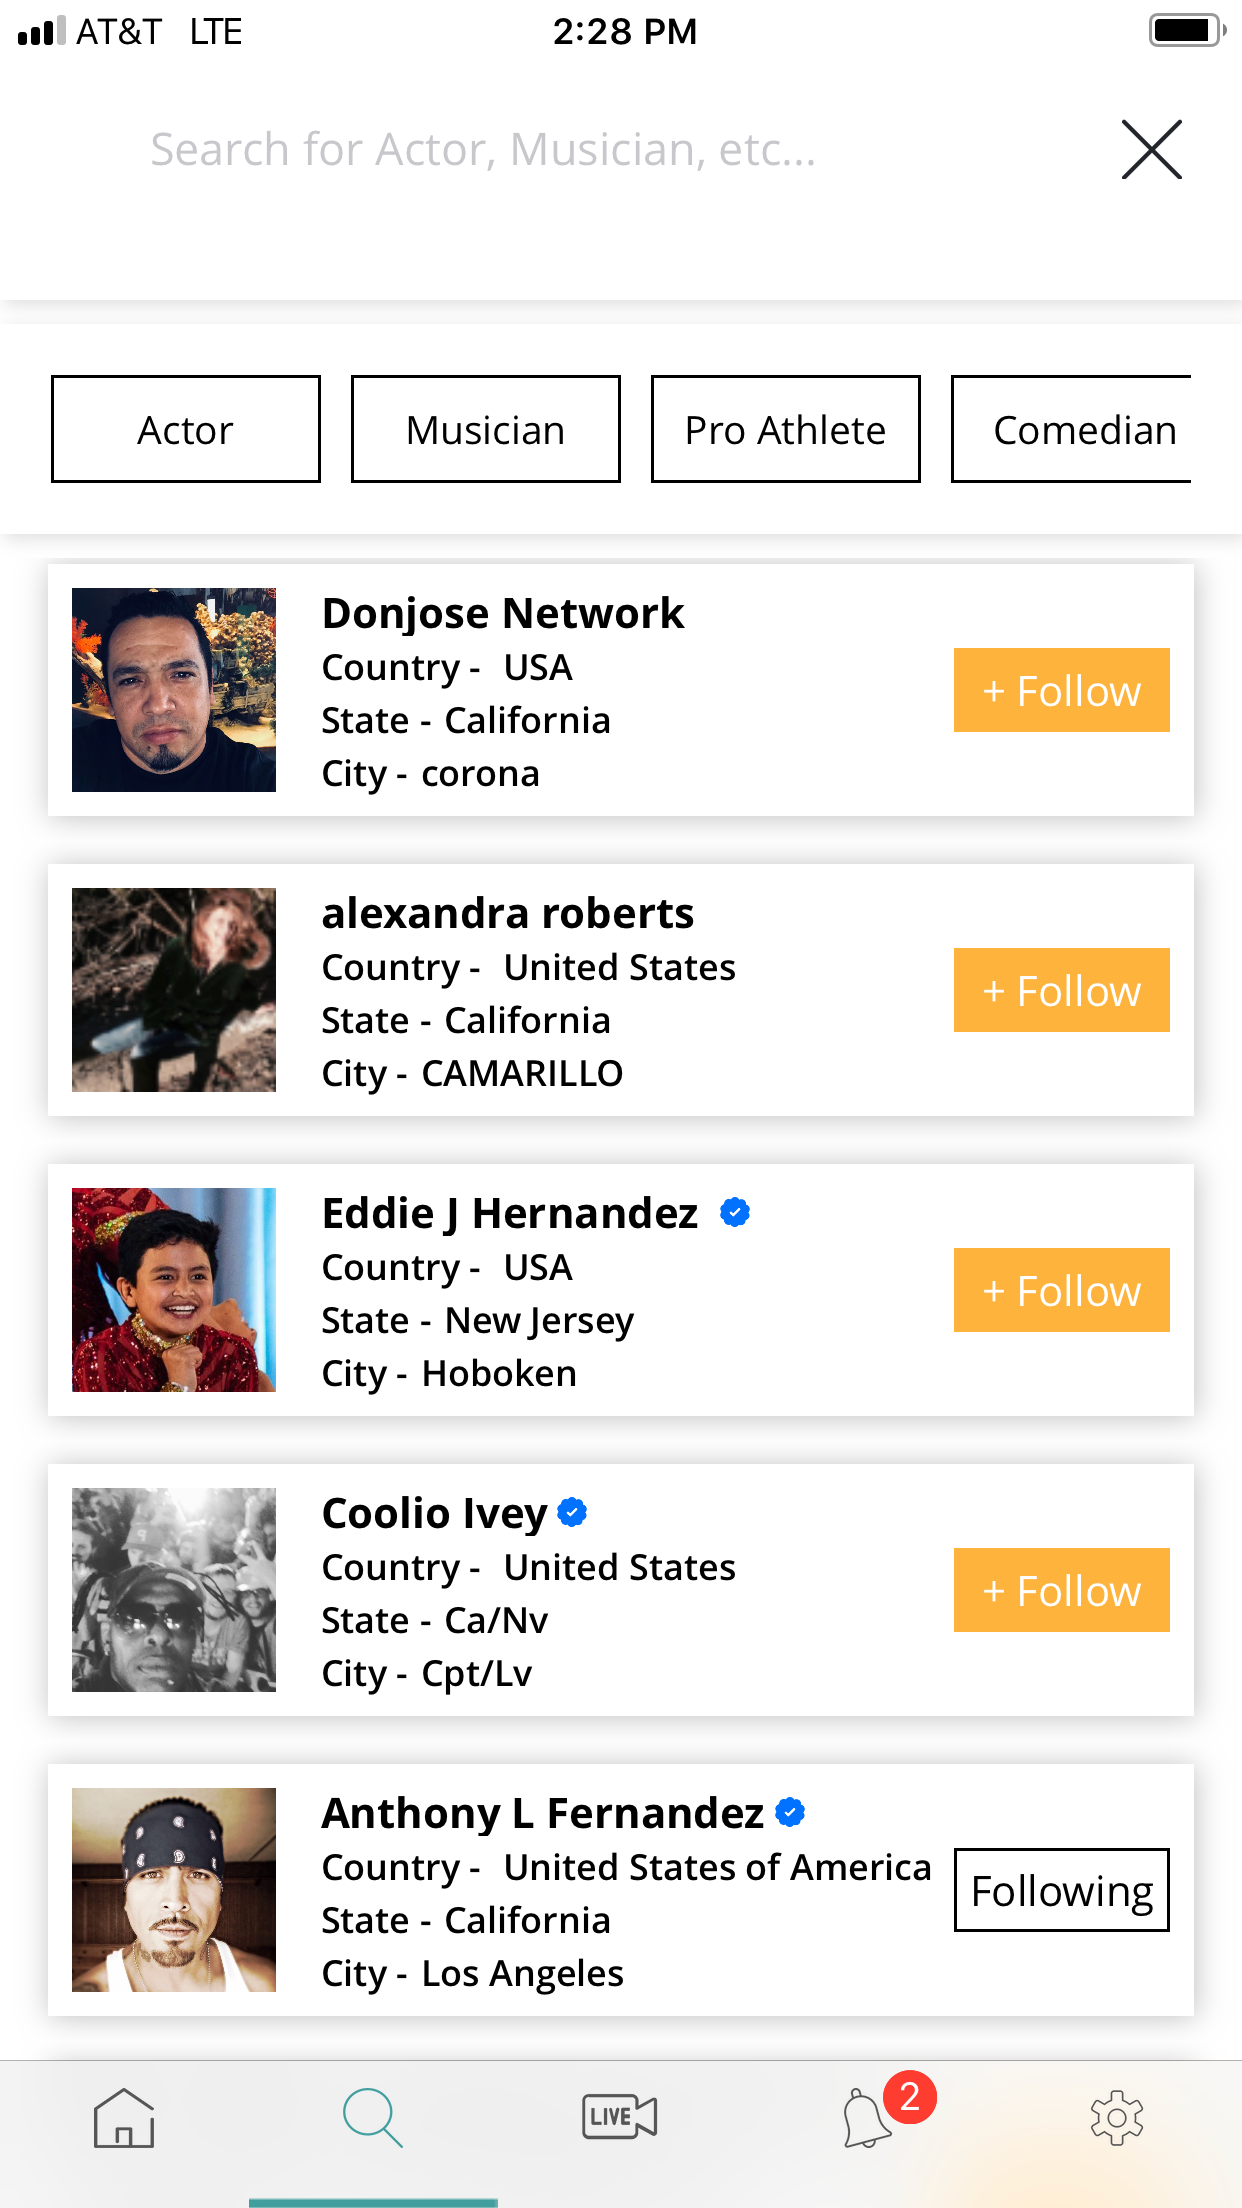Select the Pro Athlete filter

tap(785, 430)
